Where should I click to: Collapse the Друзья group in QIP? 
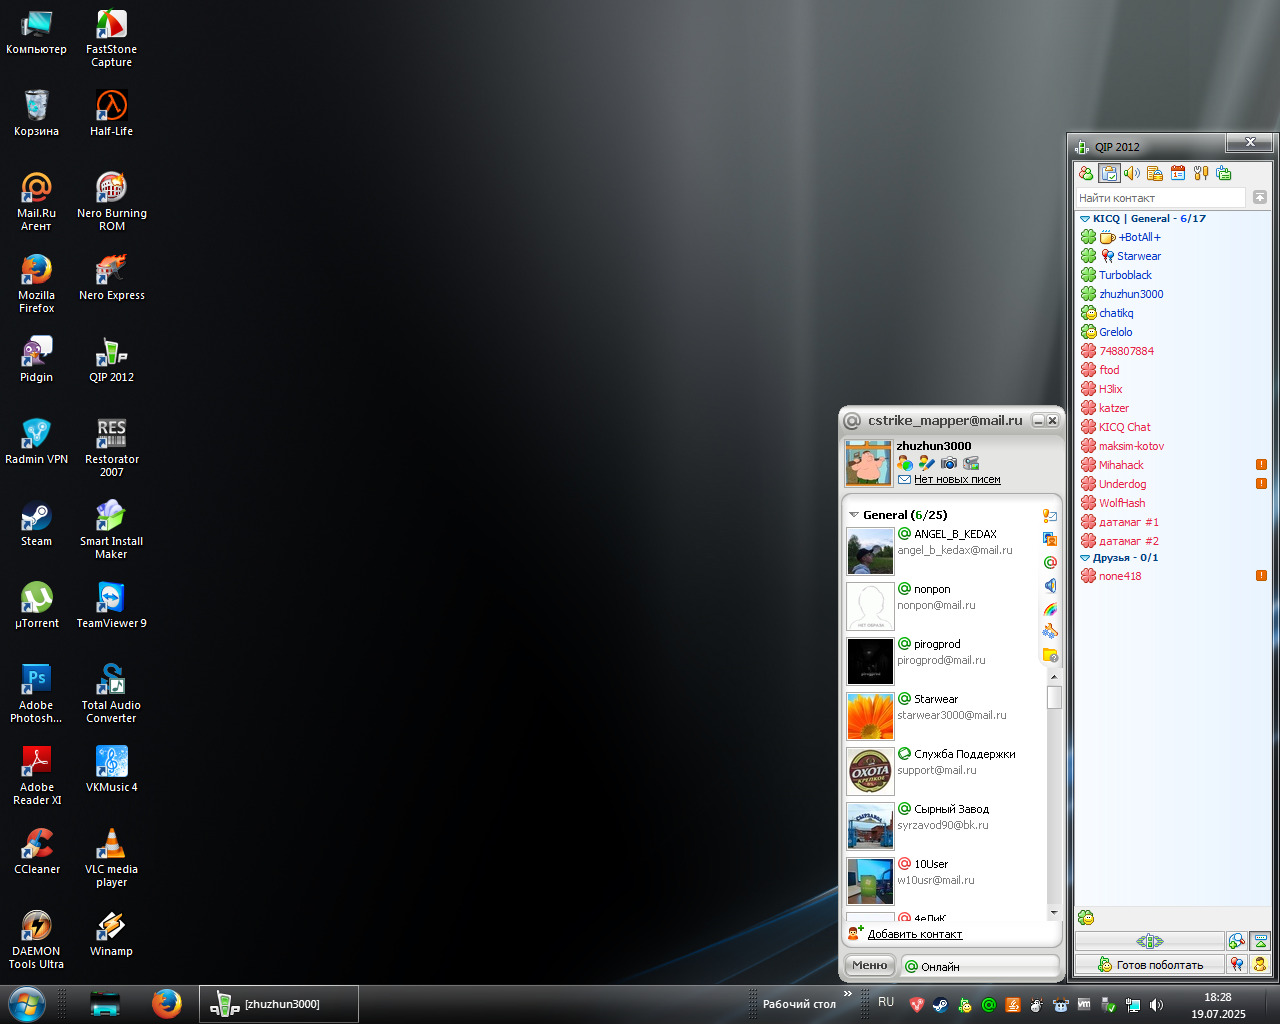[x=1085, y=558]
